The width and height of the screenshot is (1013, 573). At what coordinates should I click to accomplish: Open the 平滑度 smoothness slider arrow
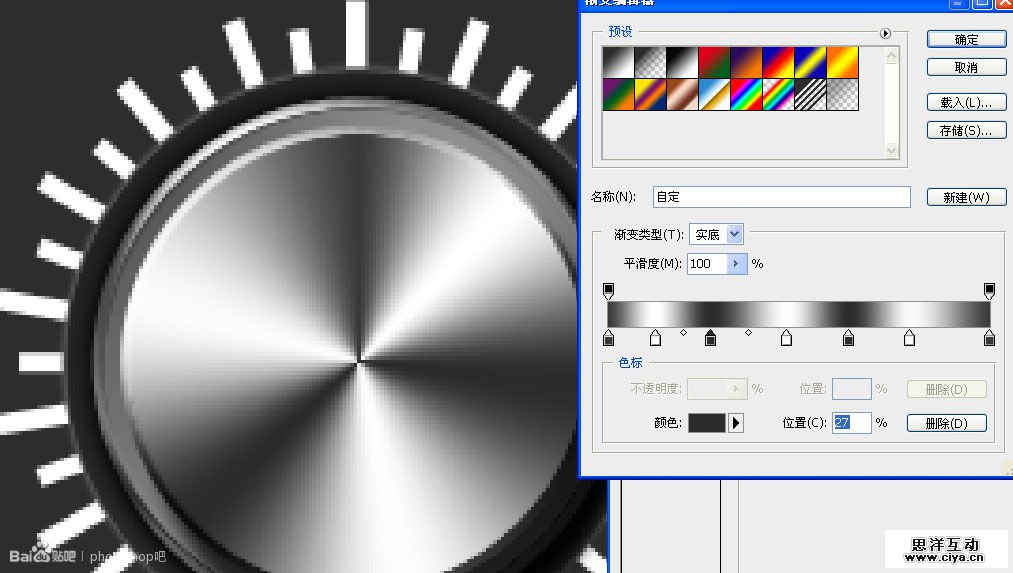click(x=737, y=264)
